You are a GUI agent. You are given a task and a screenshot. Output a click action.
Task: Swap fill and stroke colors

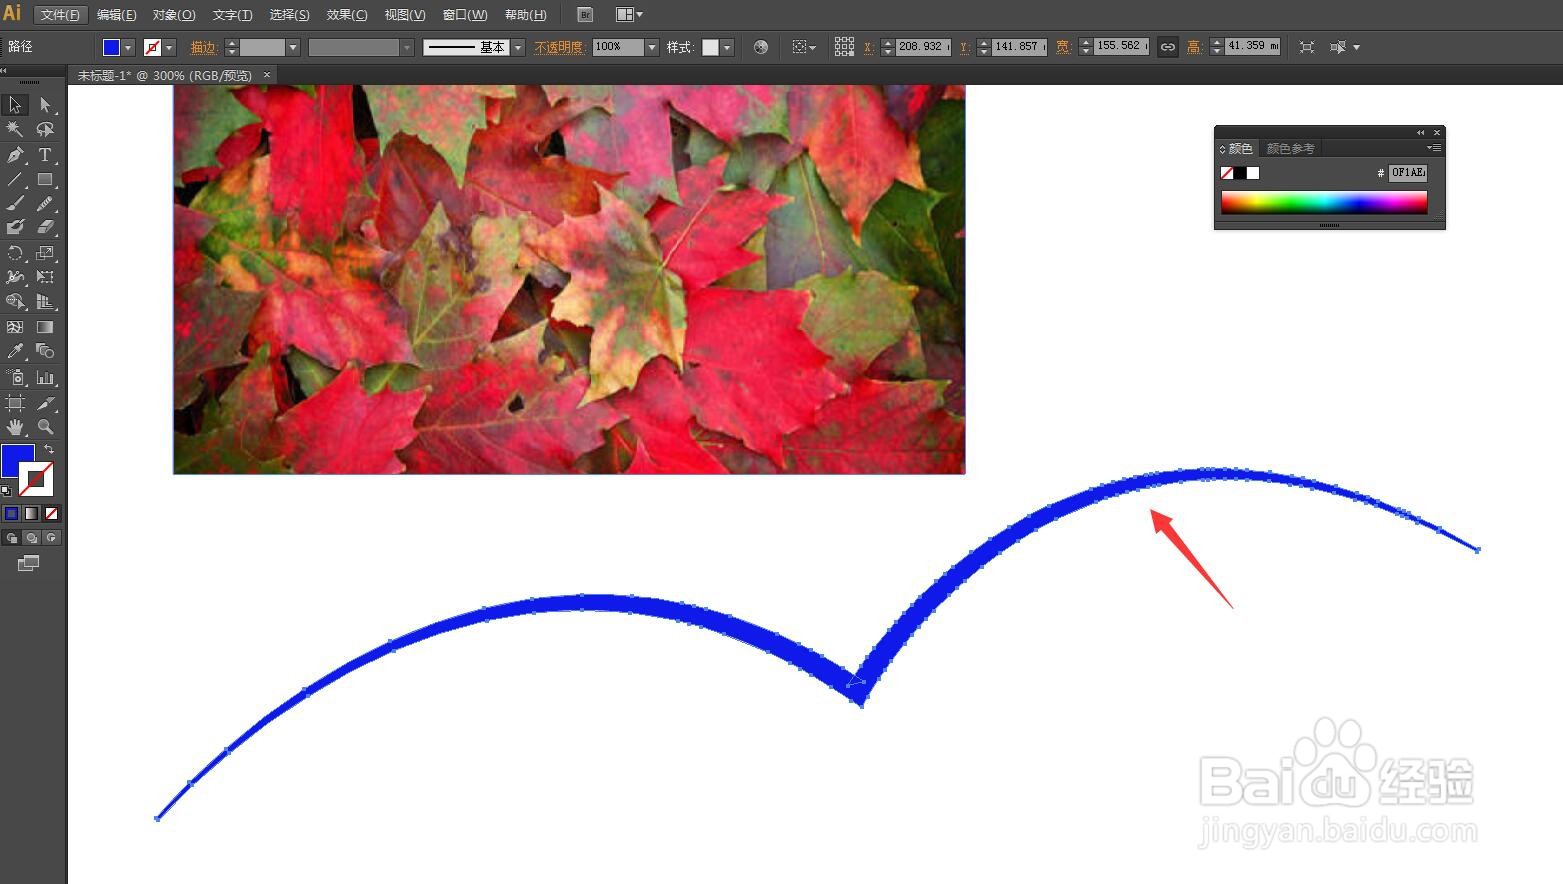point(49,450)
